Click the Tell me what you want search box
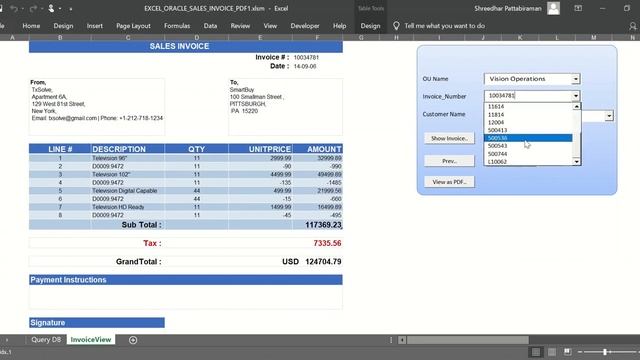640x360 pixels. [x=444, y=26]
